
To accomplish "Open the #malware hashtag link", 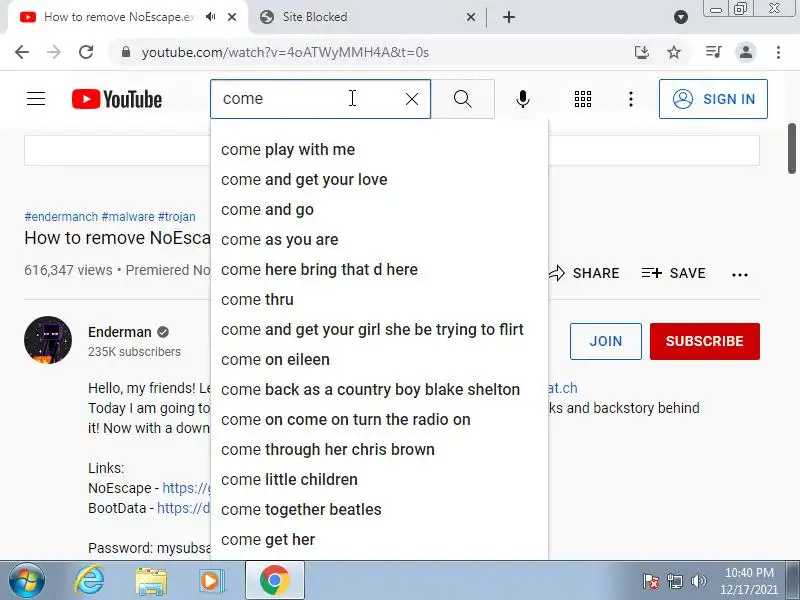I will [128, 217].
